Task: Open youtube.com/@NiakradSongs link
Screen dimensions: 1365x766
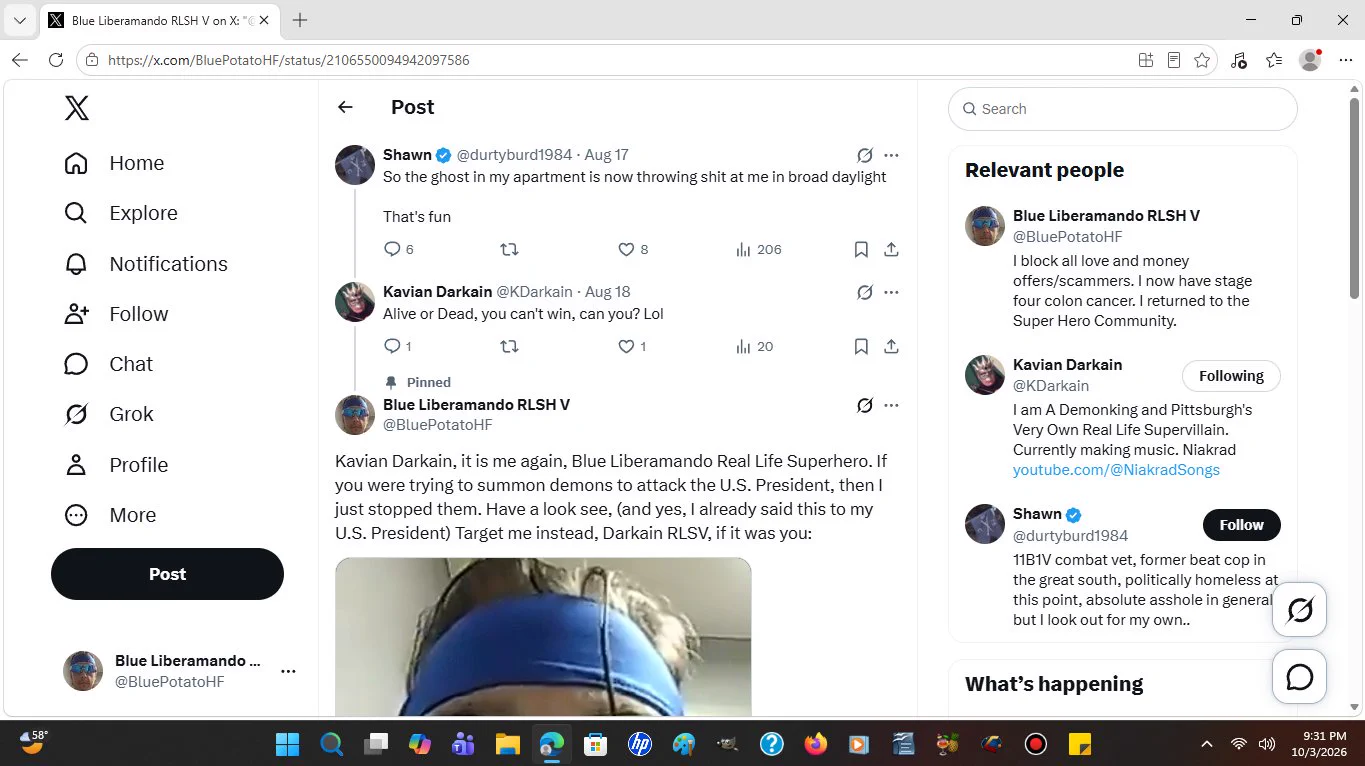Action: click(1116, 469)
